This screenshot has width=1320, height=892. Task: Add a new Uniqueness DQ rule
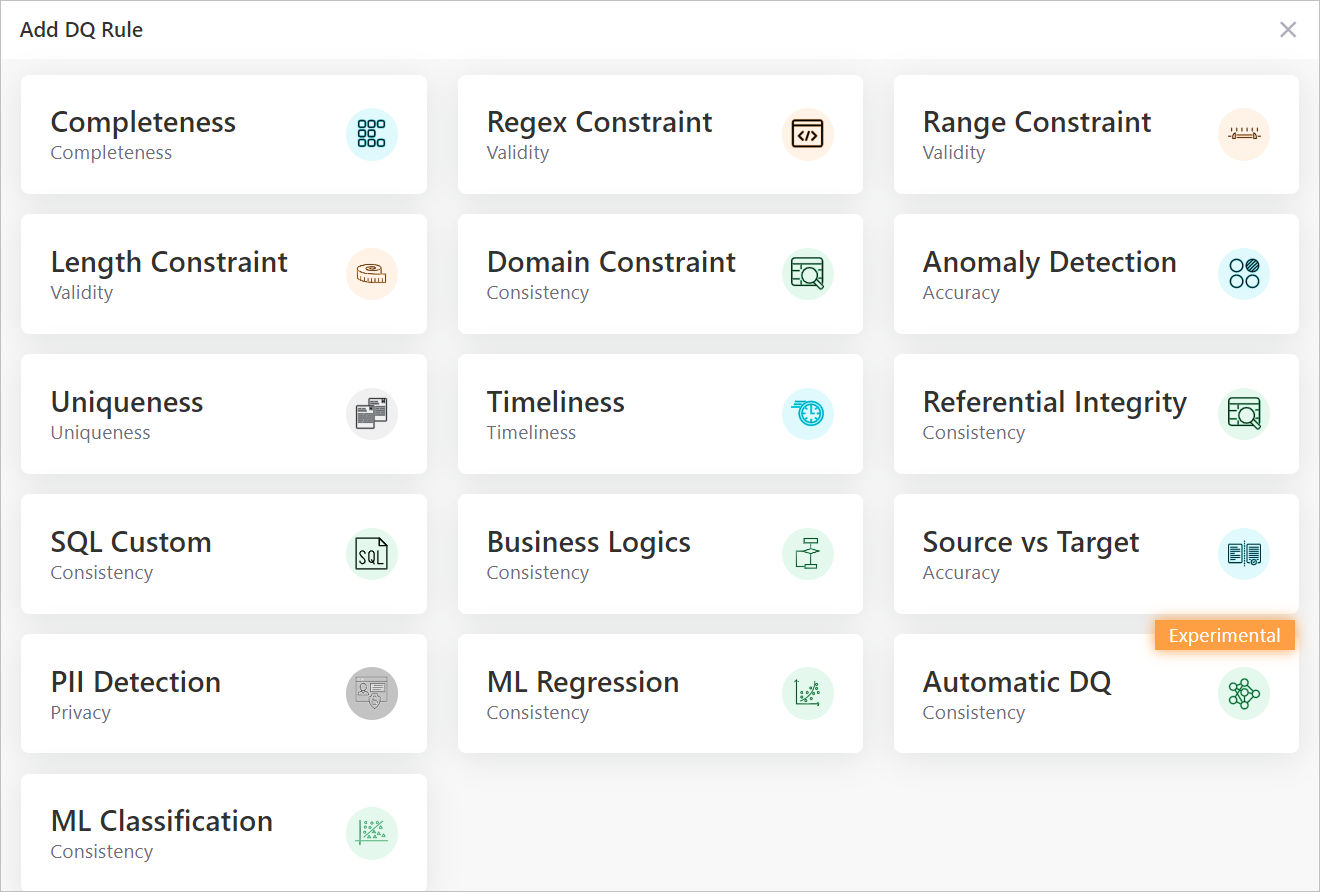[x=224, y=414]
